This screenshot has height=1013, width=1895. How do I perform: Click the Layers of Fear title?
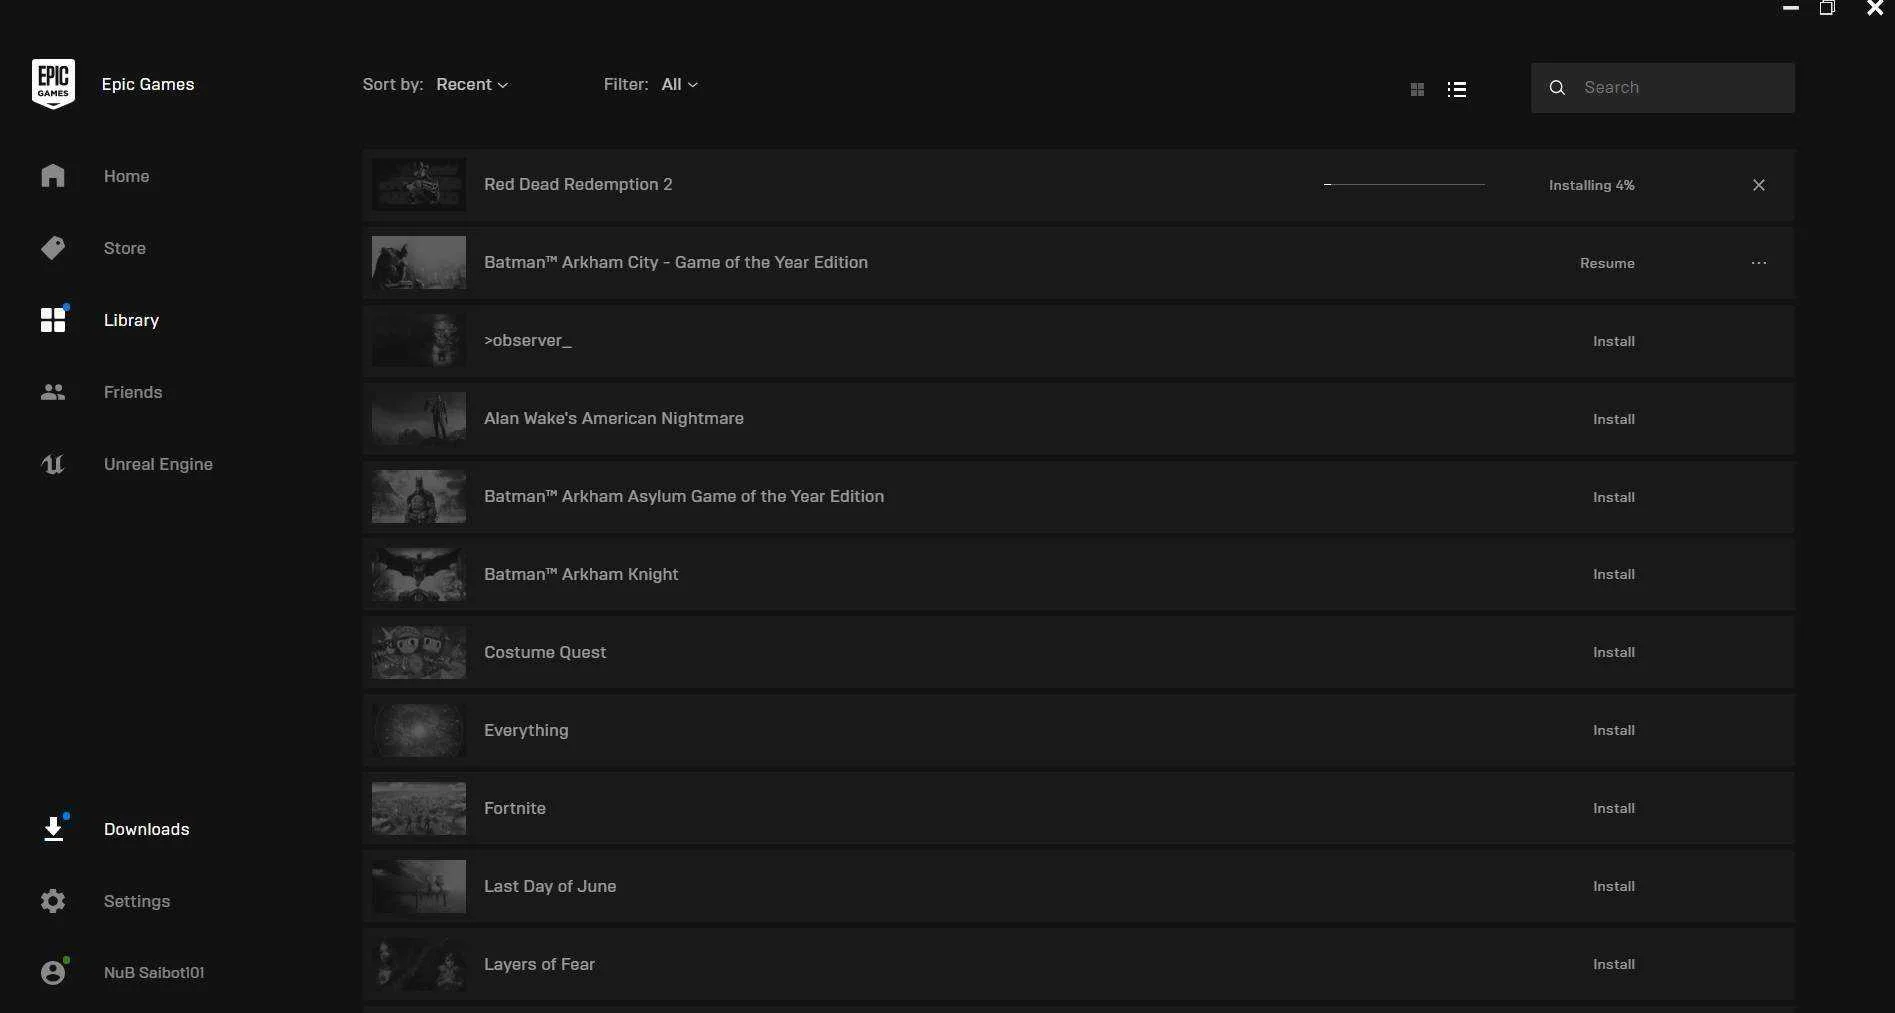540,964
